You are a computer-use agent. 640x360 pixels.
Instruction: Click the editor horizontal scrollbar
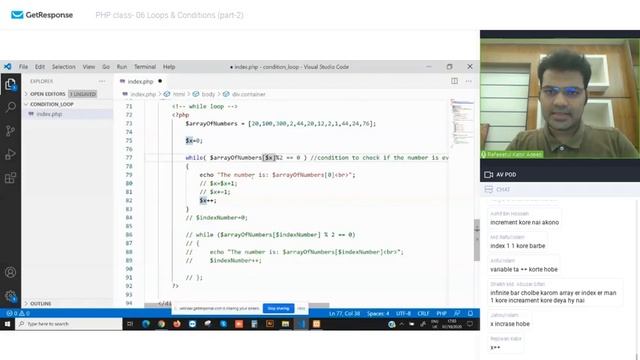237,305
